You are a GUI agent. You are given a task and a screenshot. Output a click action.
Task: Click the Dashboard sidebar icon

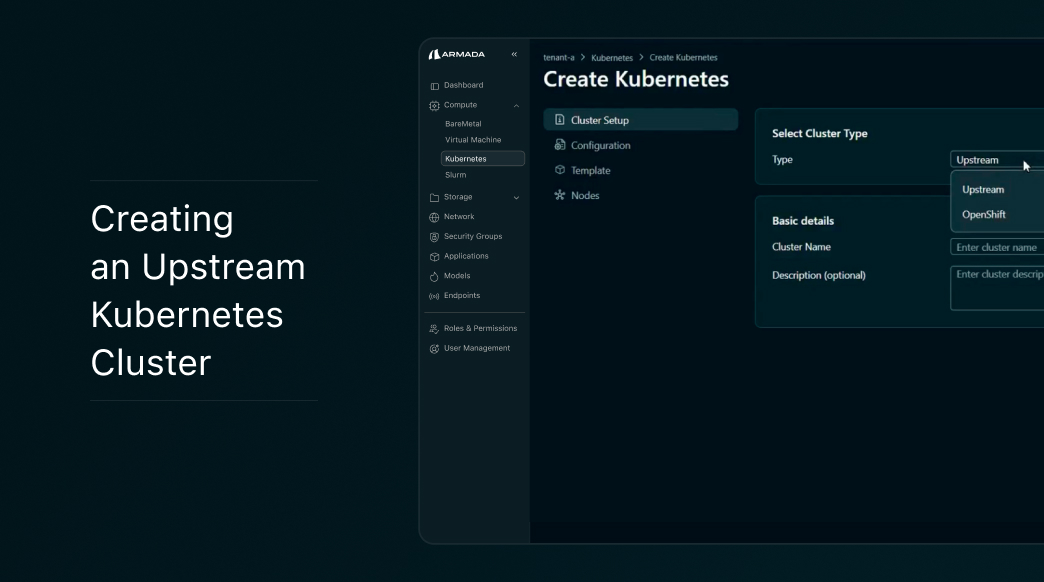click(x=434, y=86)
